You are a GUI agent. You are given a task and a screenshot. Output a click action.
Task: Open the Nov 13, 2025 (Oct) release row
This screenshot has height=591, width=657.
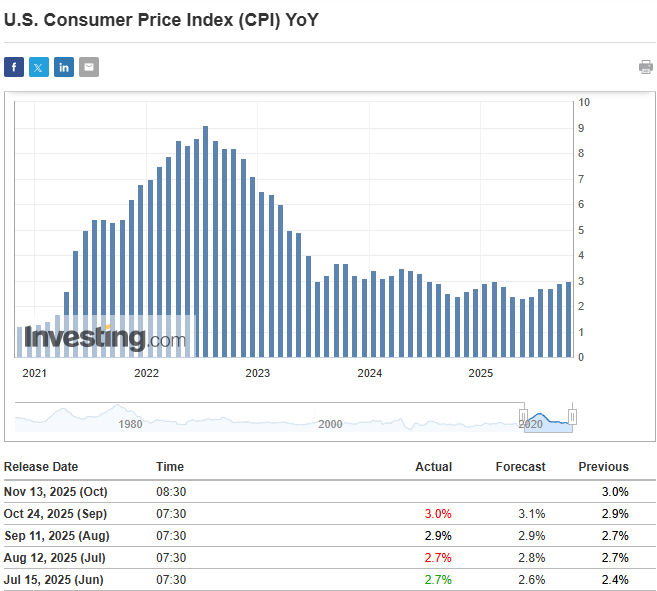pos(56,491)
